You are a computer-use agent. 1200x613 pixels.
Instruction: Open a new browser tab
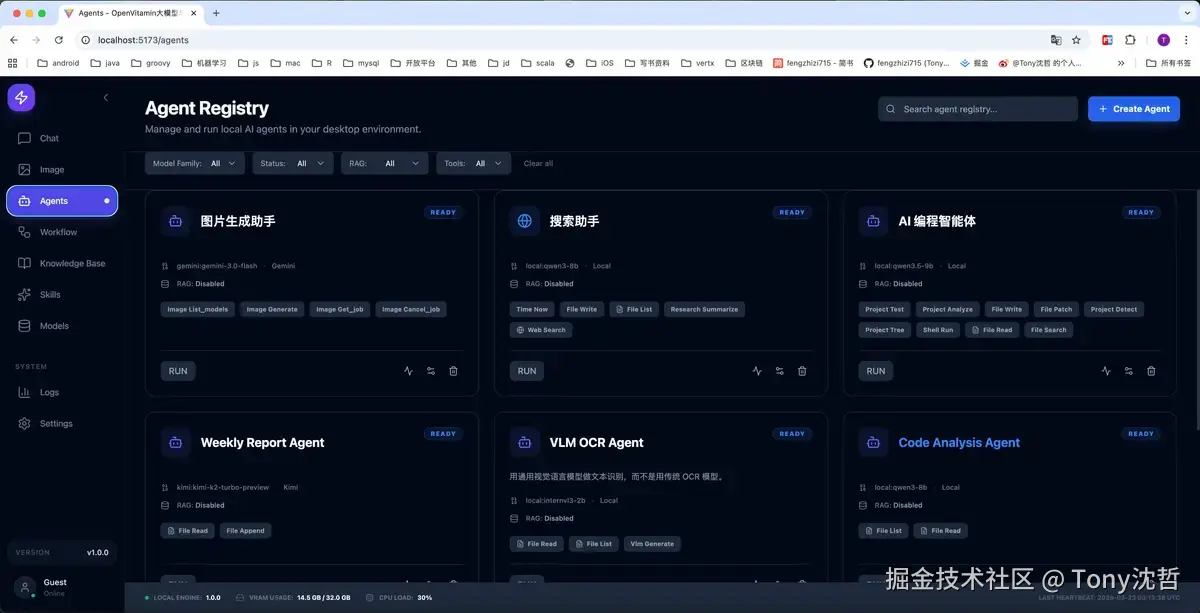coord(216,13)
